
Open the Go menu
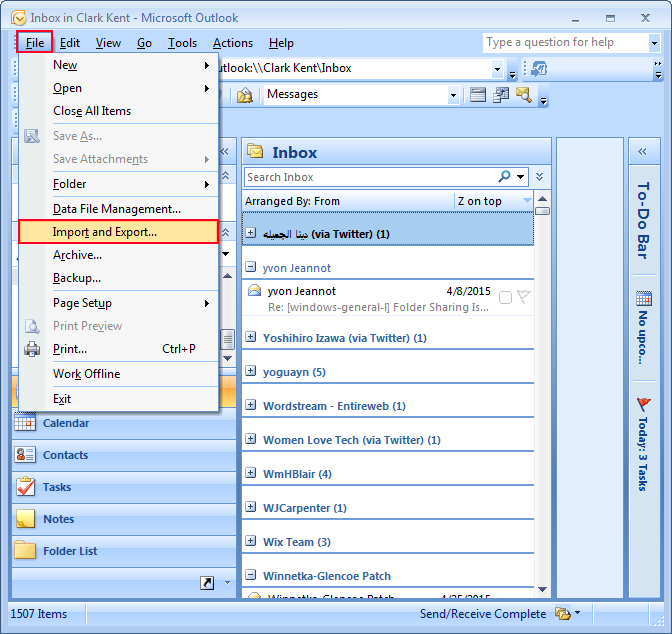pyautogui.click(x=144, y=43)
